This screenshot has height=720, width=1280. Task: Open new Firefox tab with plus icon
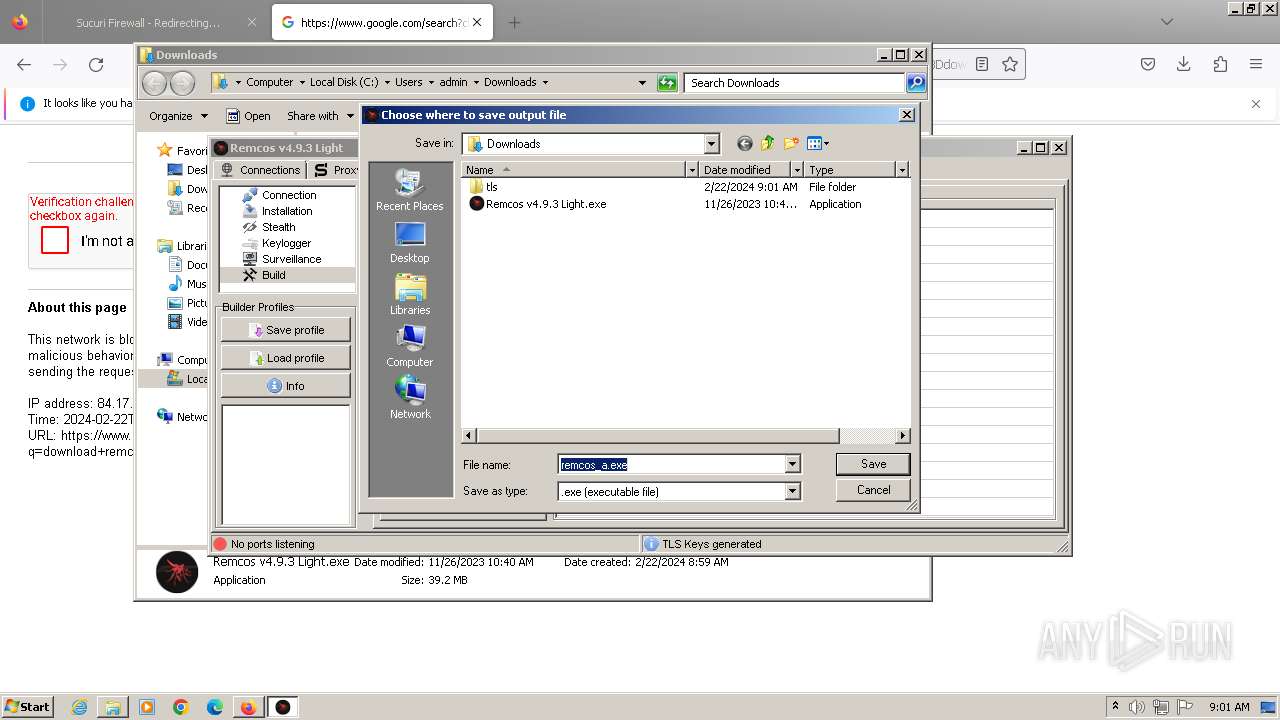[x=514, y=22]
